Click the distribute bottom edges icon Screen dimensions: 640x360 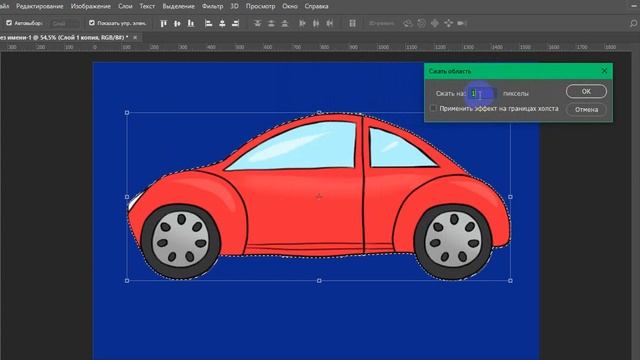284,23
